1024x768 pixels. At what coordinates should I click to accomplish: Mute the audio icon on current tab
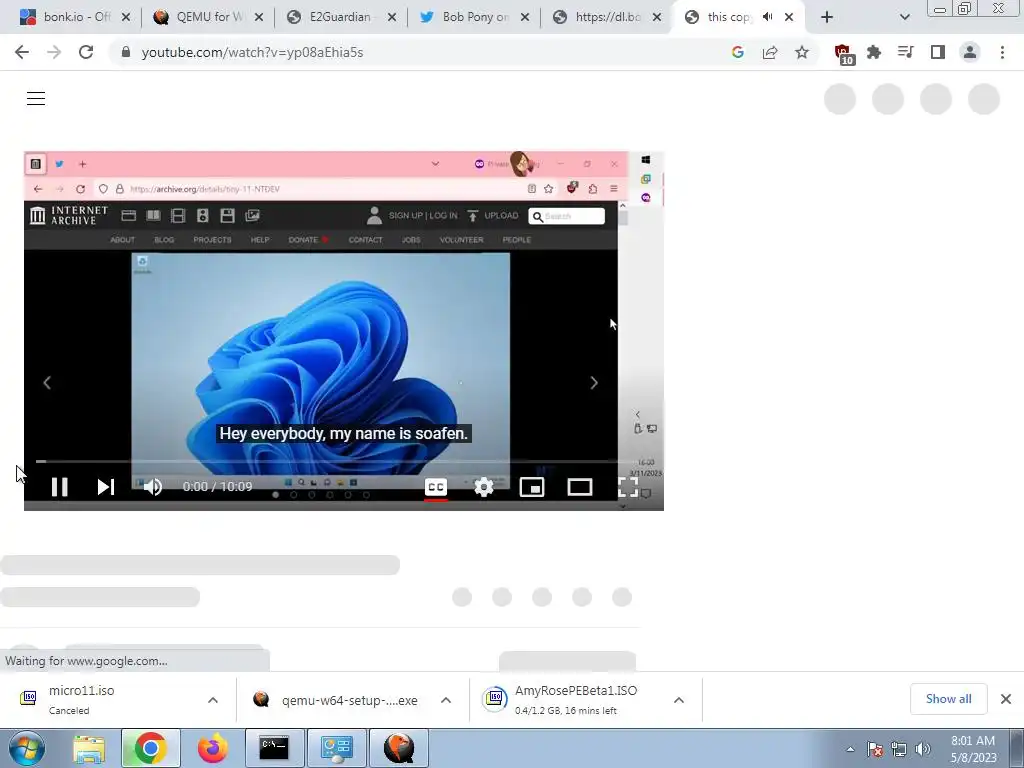tap(768, 17)
